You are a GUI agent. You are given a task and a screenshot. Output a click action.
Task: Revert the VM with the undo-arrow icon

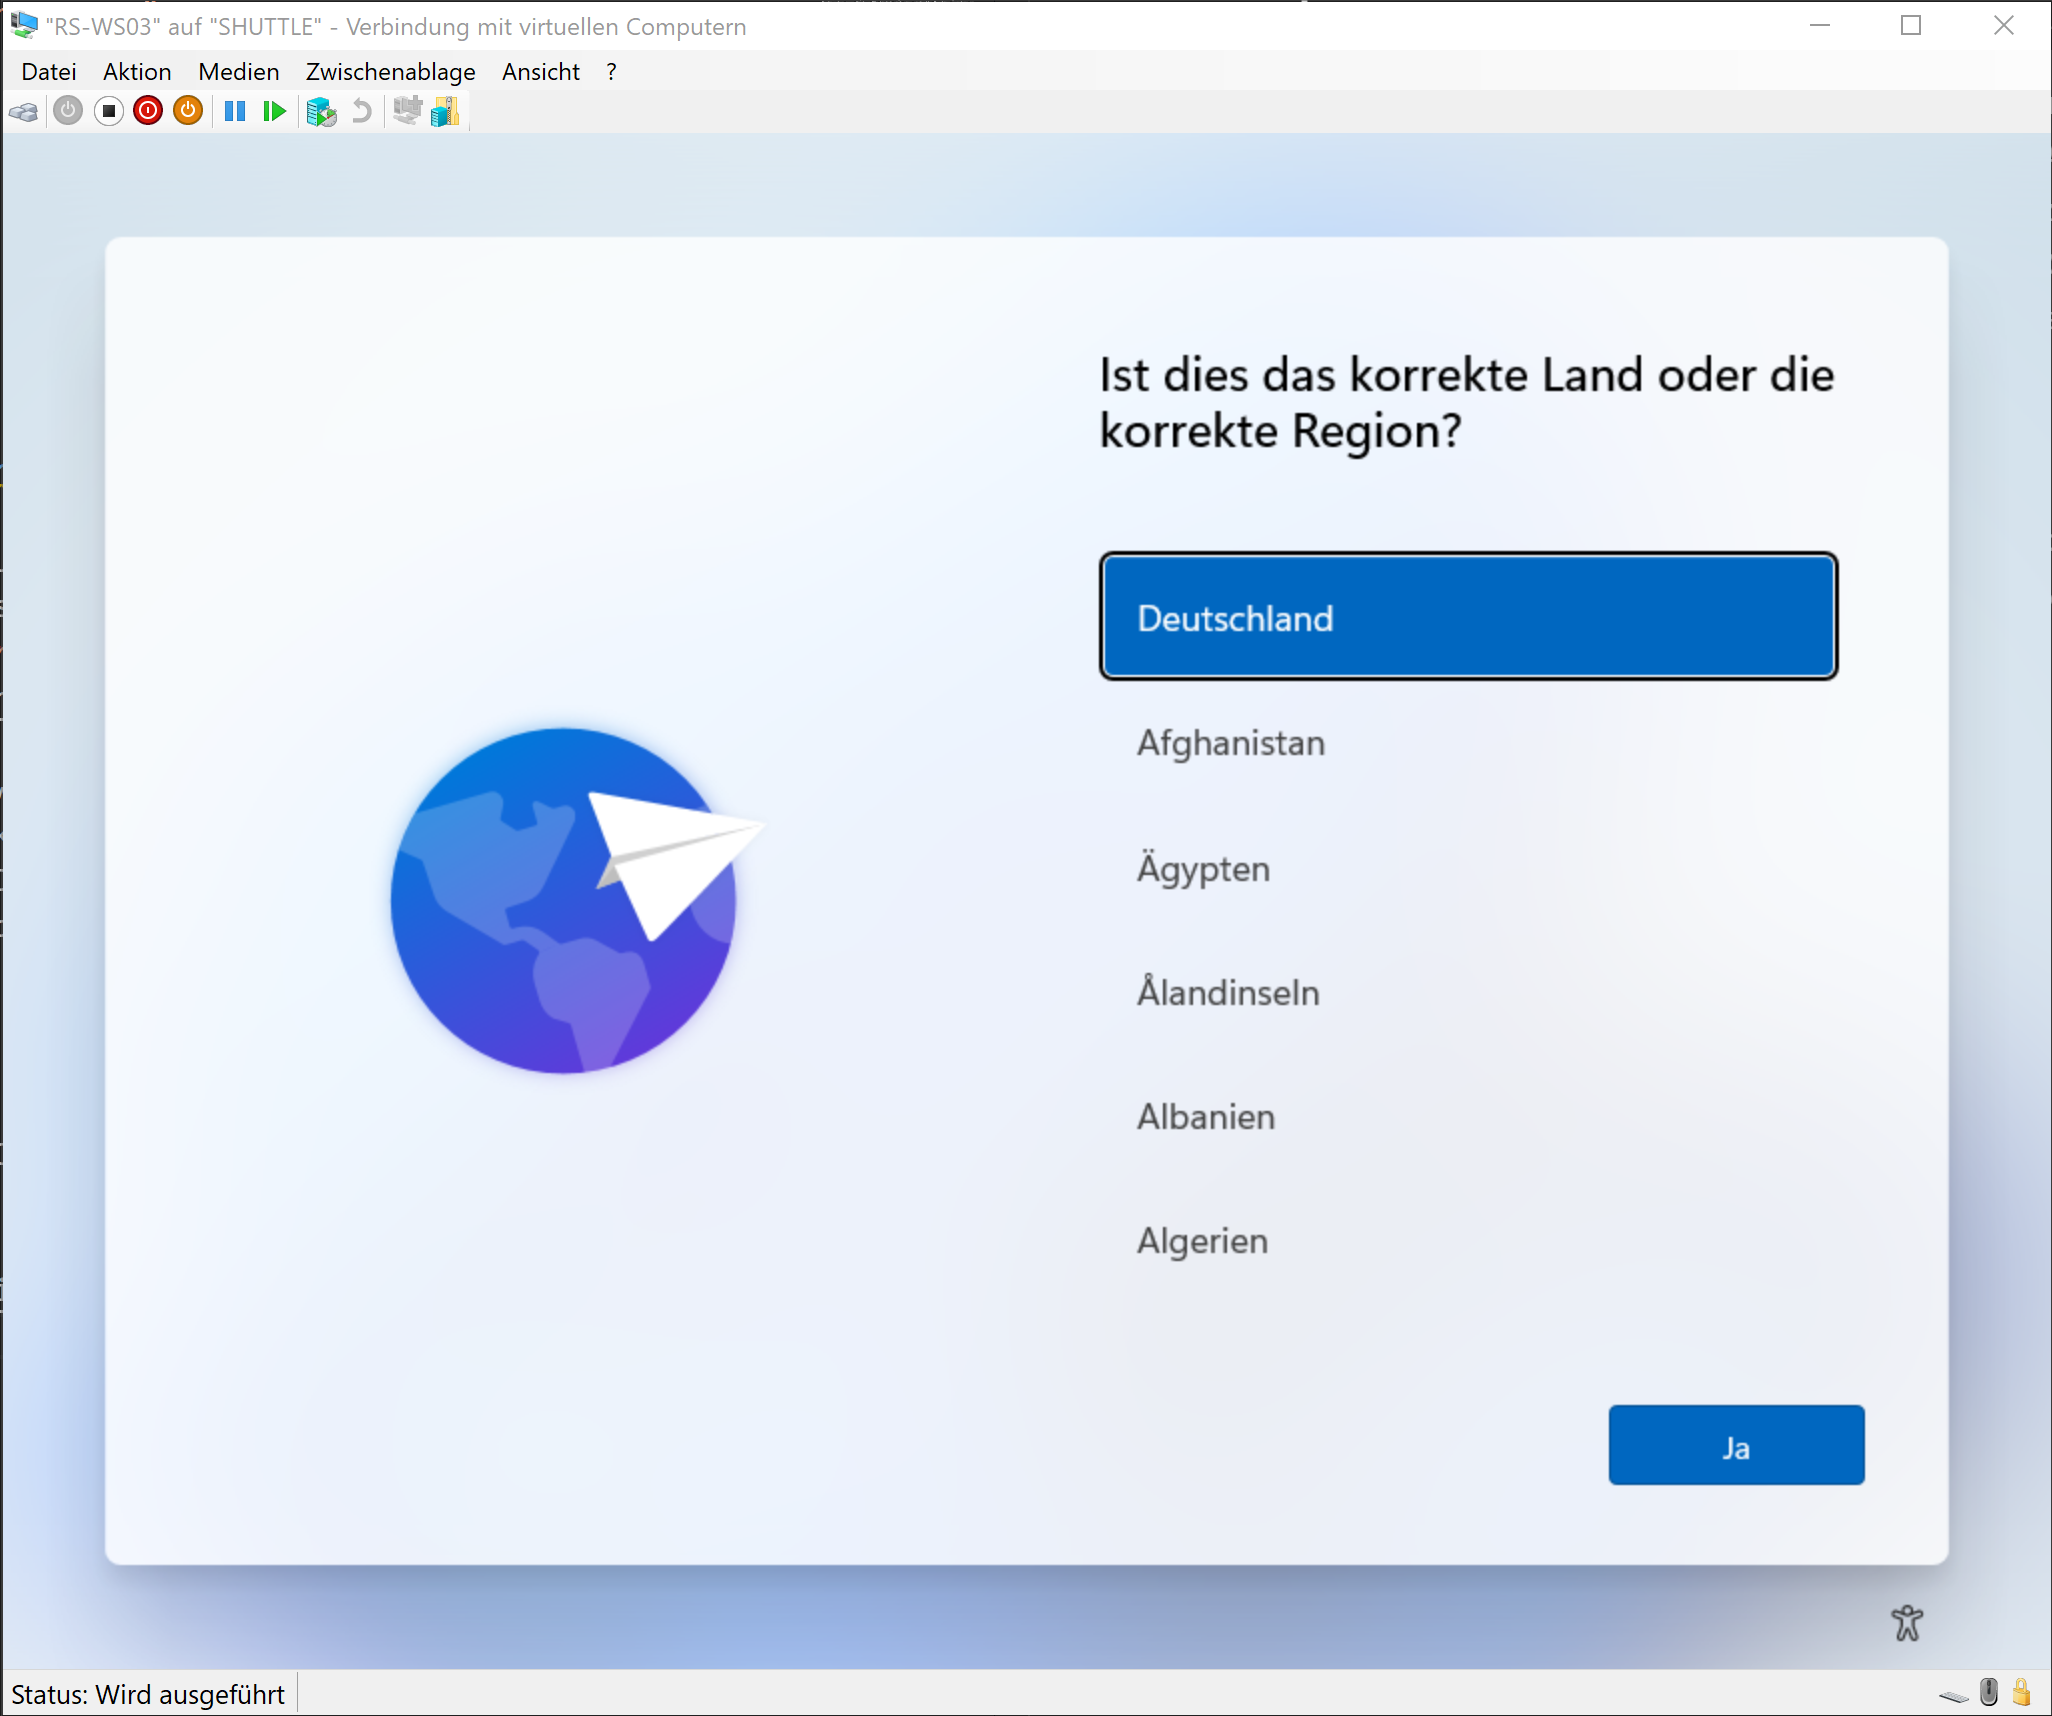[361, 111]
